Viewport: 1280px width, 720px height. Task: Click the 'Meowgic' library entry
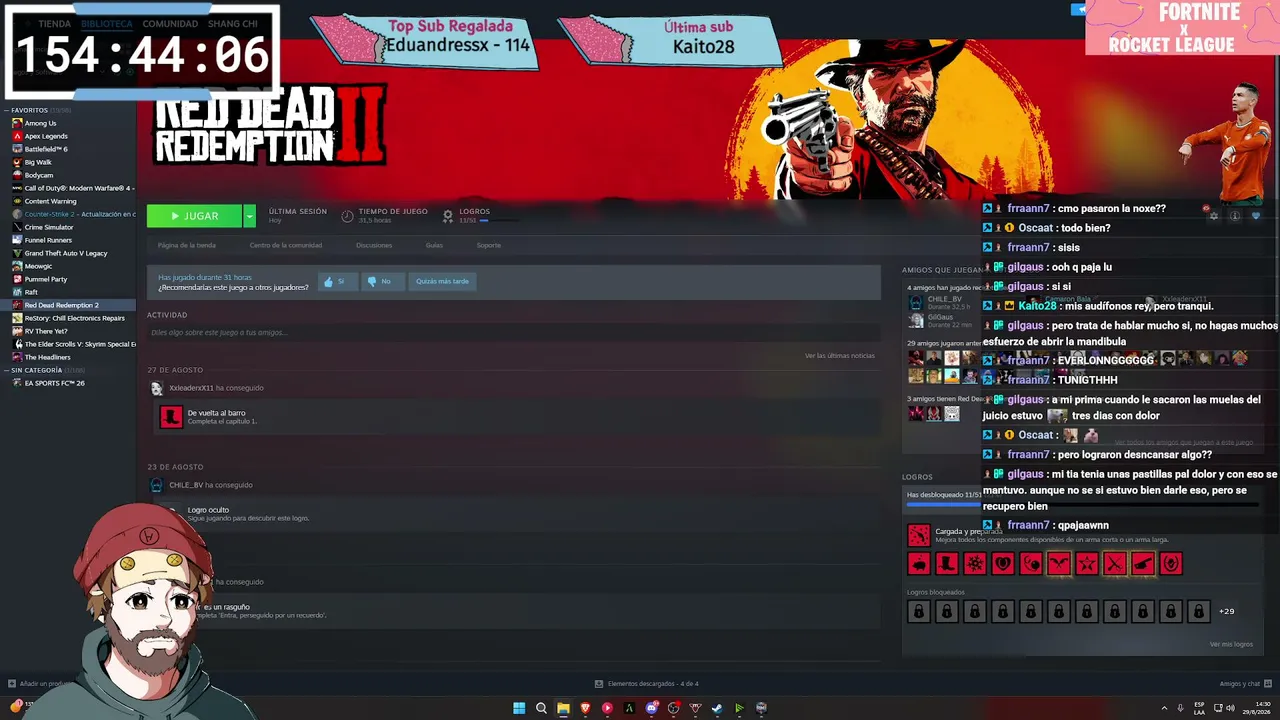(x=68, y=266)
